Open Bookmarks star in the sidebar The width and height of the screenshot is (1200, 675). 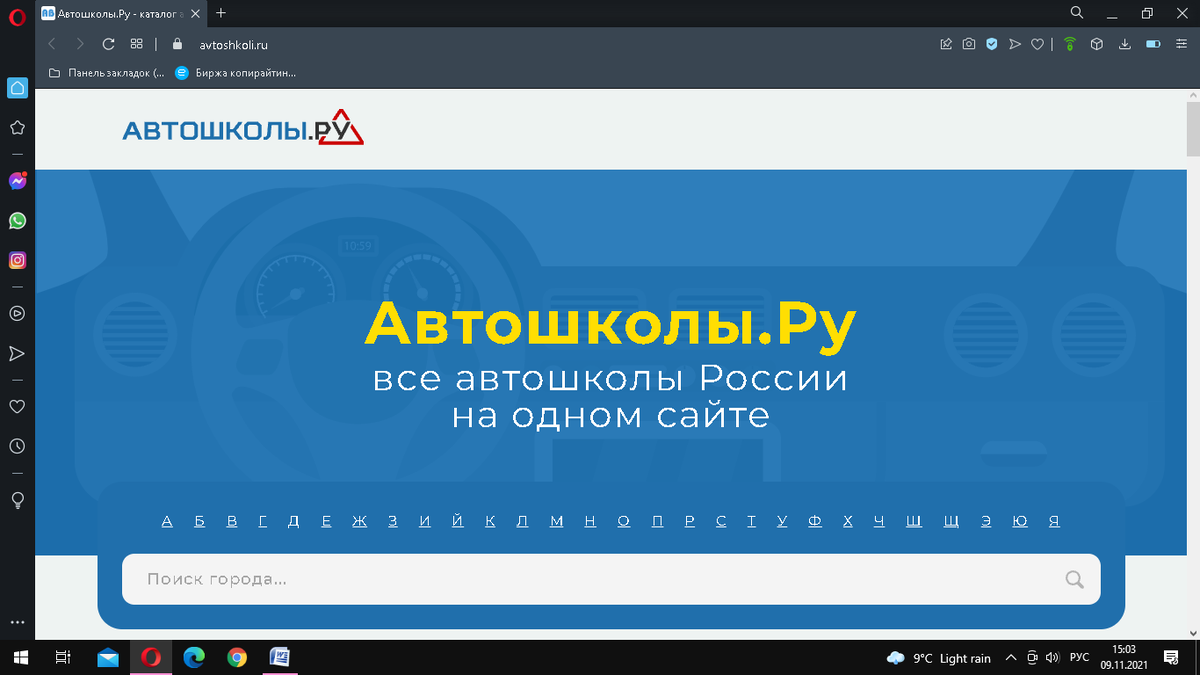coord(17,128)
